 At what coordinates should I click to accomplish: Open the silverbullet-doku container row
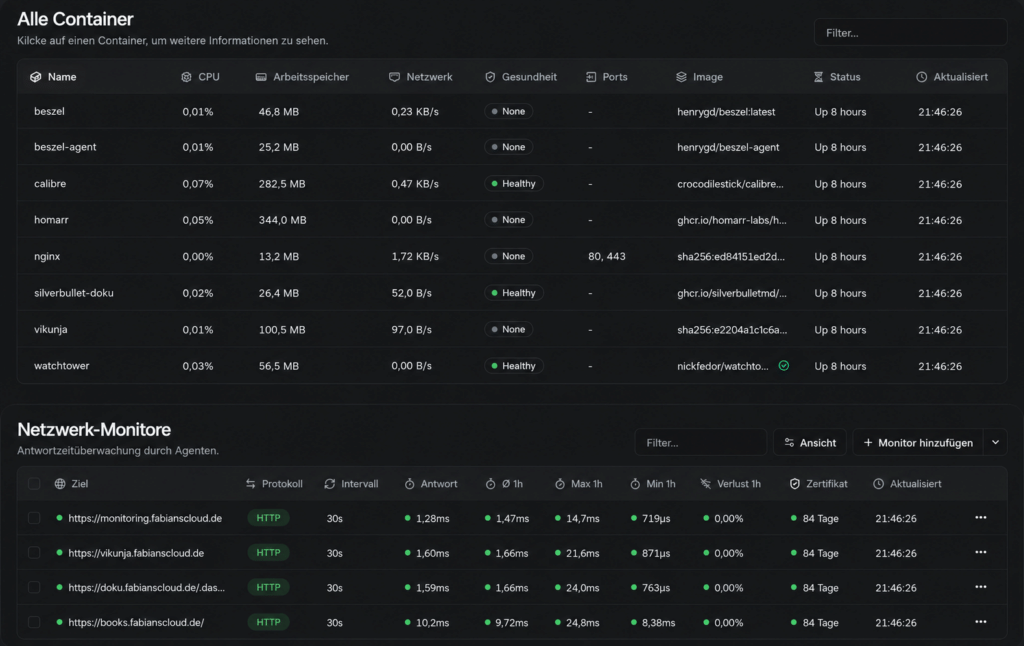tap(512, 293)
